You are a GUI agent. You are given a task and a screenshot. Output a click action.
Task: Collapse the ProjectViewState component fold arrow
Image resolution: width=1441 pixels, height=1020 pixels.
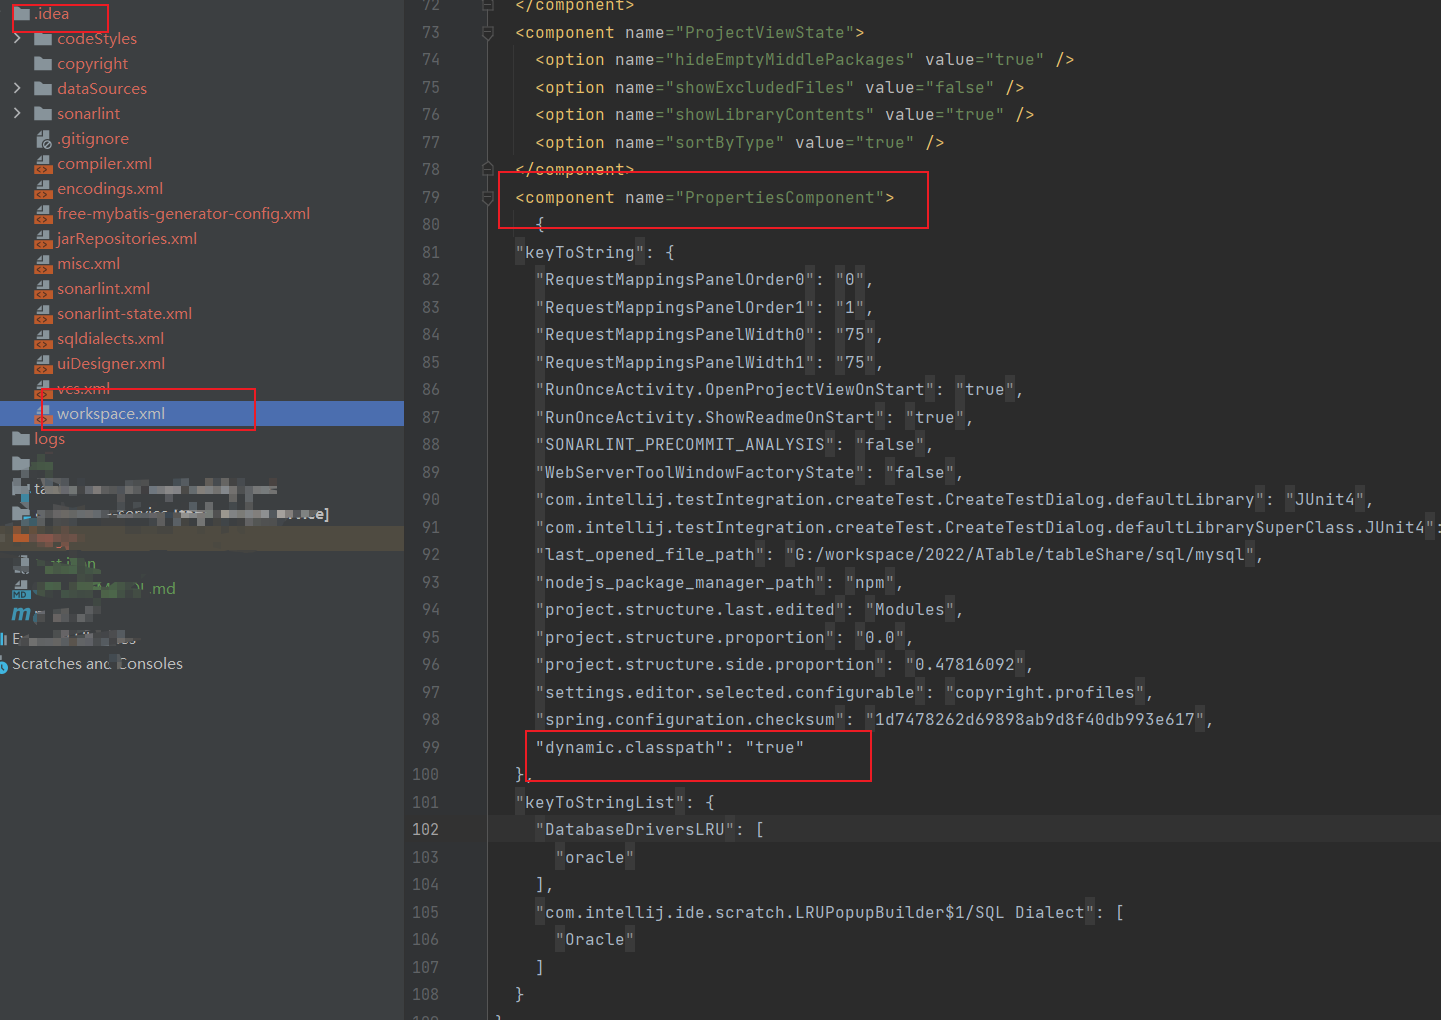point(487,32)
